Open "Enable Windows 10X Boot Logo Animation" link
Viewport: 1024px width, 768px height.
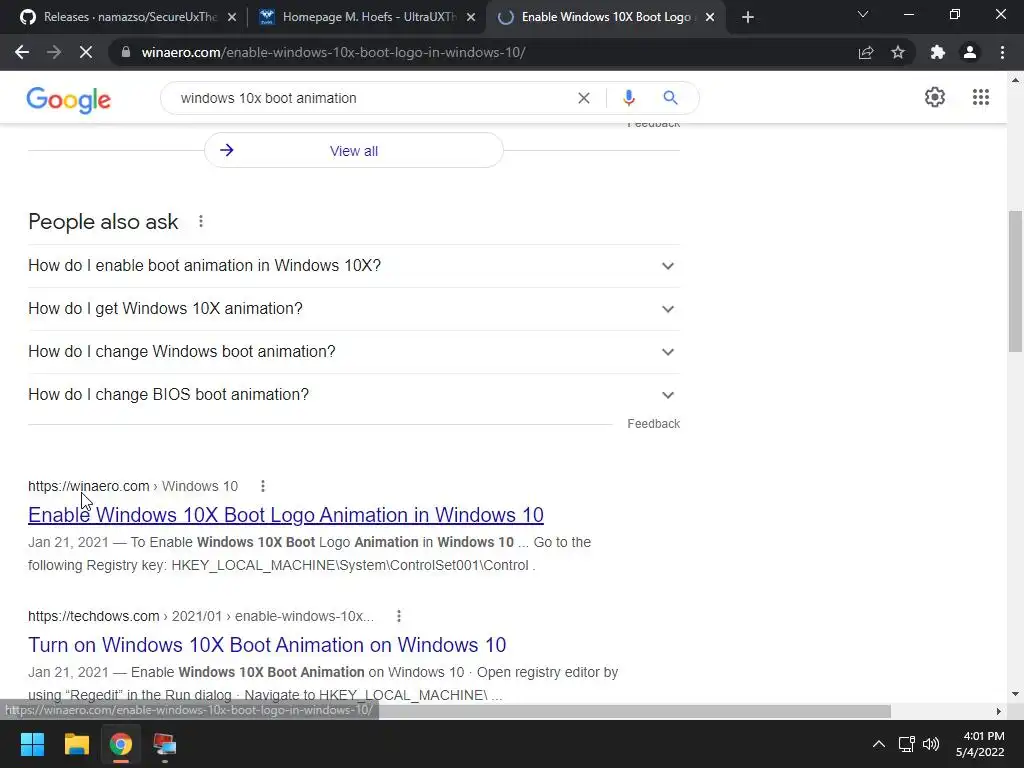pyautogui.click(x=285, y=515)
